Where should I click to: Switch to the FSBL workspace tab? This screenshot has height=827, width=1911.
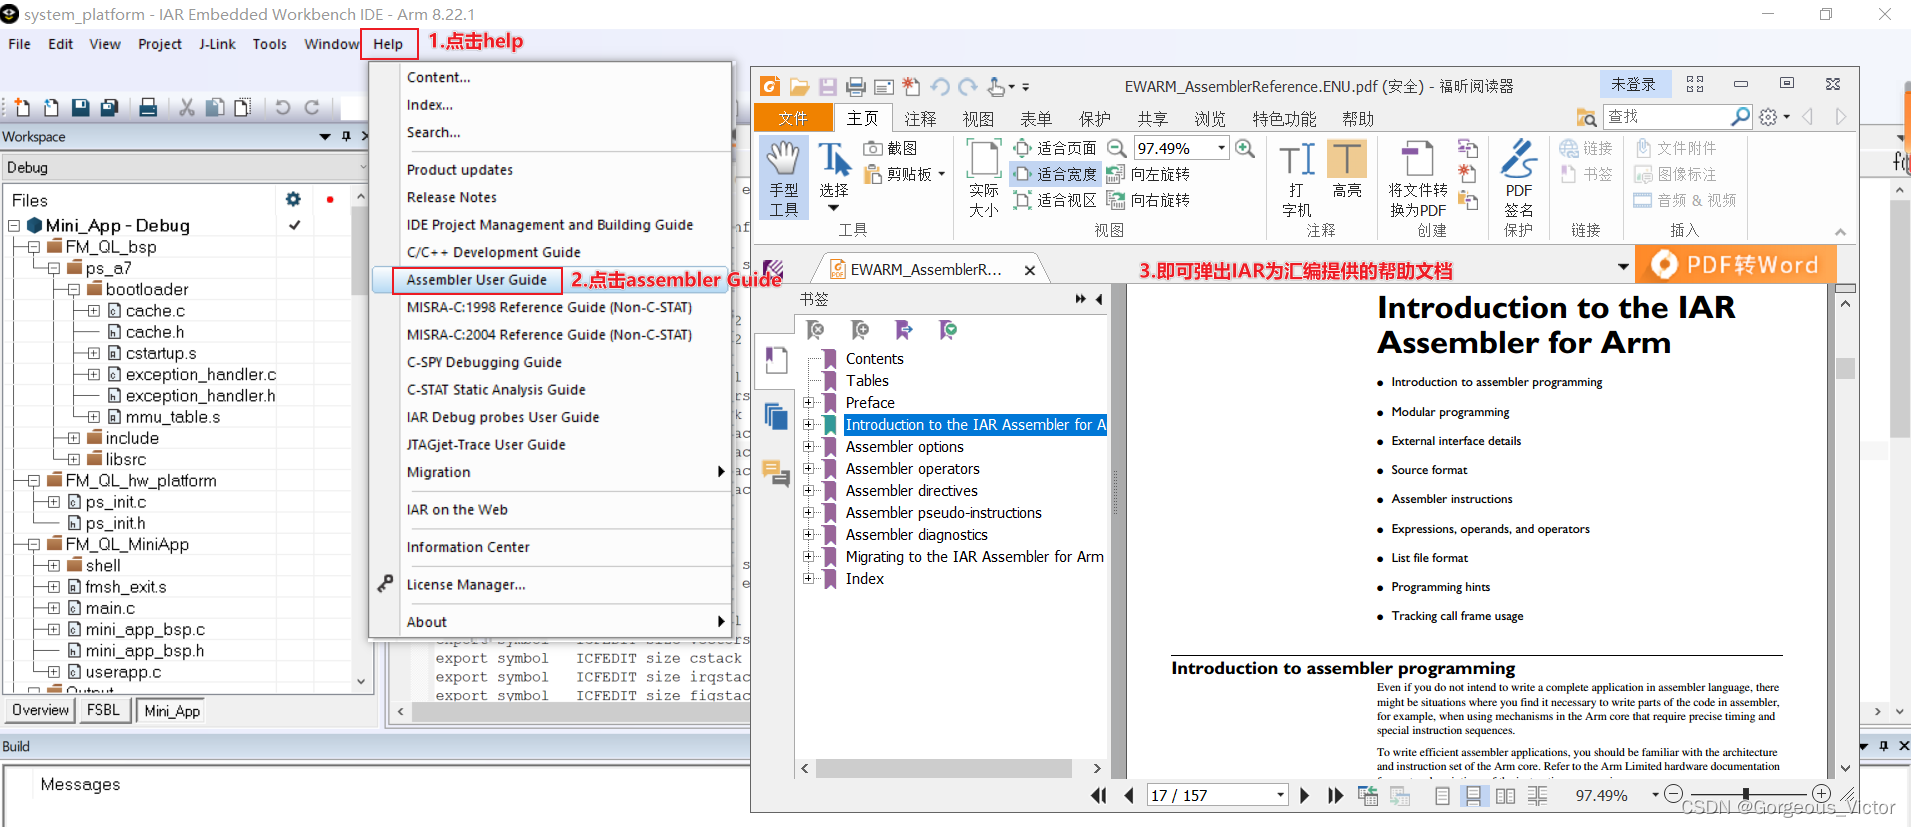click(103, 710)
